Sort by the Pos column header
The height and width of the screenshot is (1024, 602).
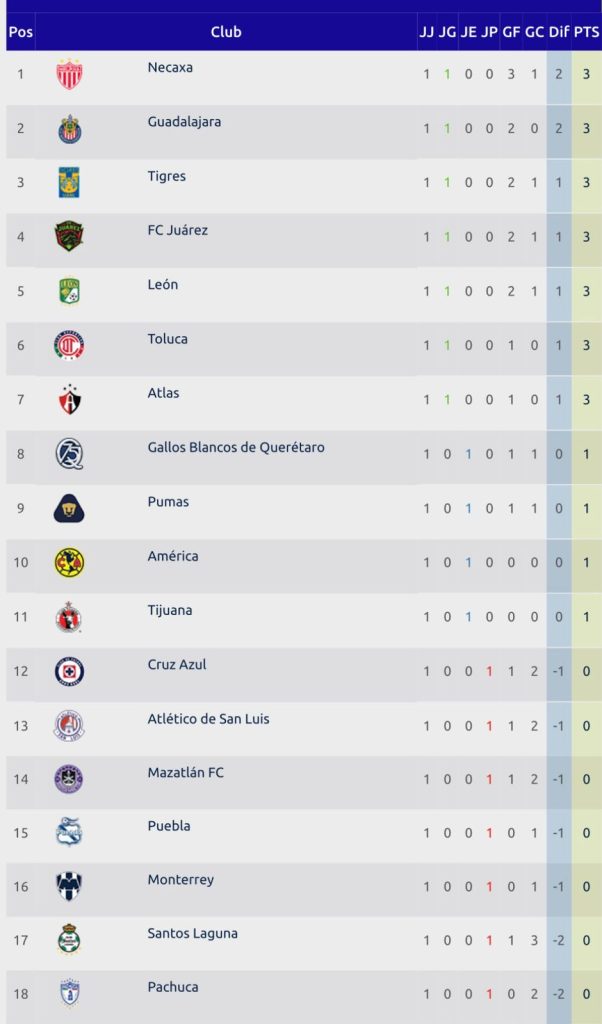click(20, 32)
